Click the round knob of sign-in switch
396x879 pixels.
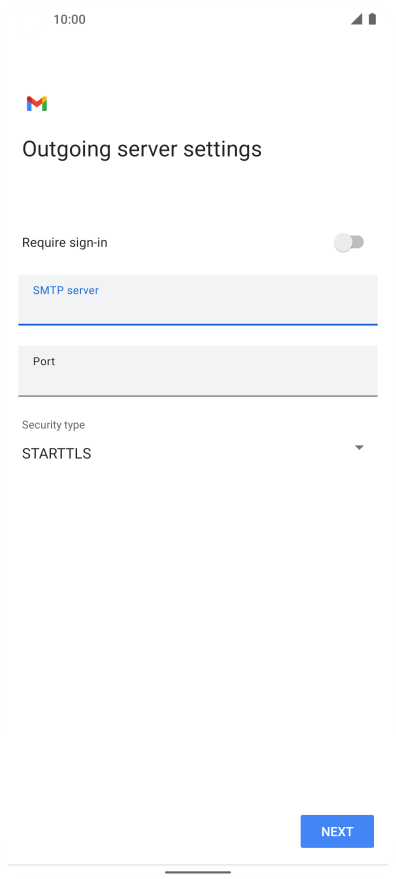point(343,243)
